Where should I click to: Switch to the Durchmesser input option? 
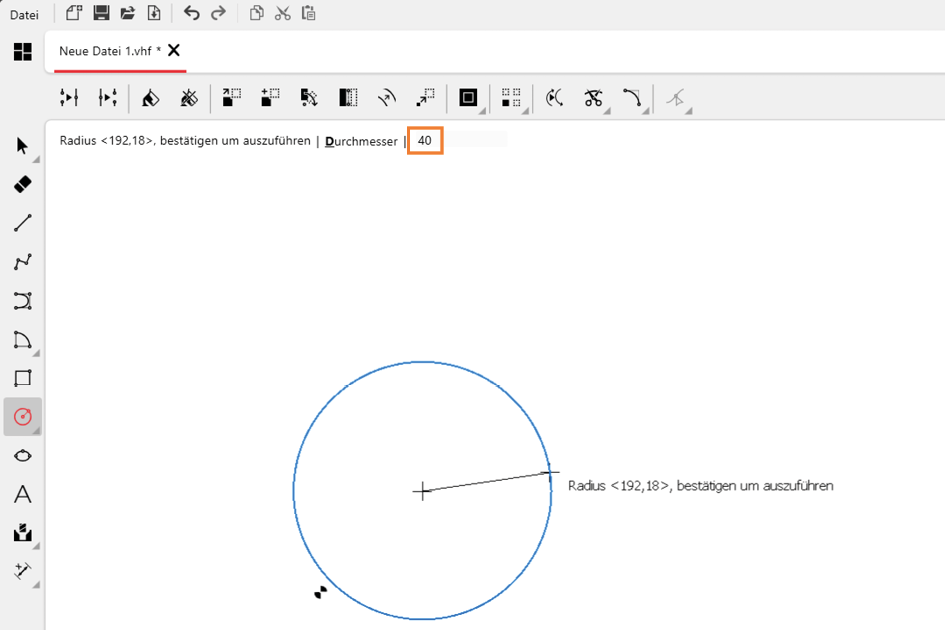[361, 141]
